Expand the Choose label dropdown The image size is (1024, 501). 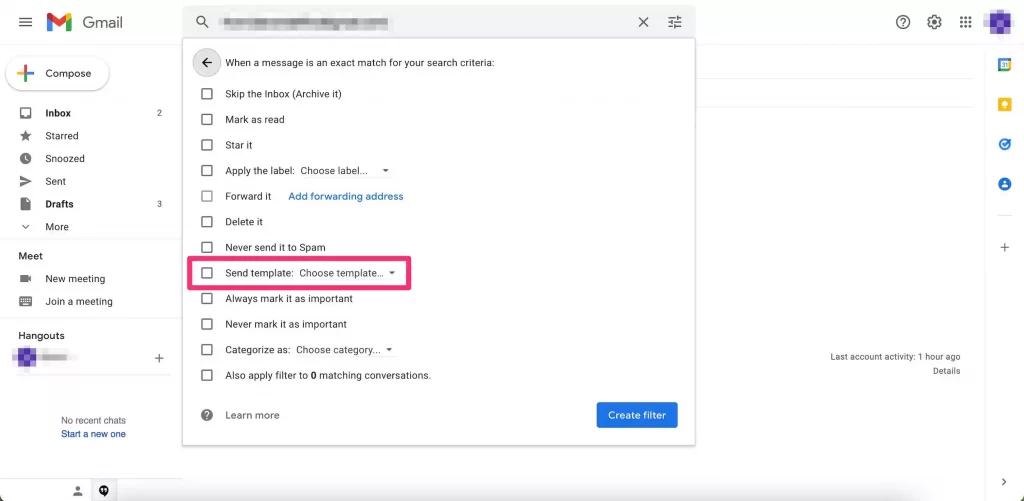pyautogui.click(x=345, y=171)
